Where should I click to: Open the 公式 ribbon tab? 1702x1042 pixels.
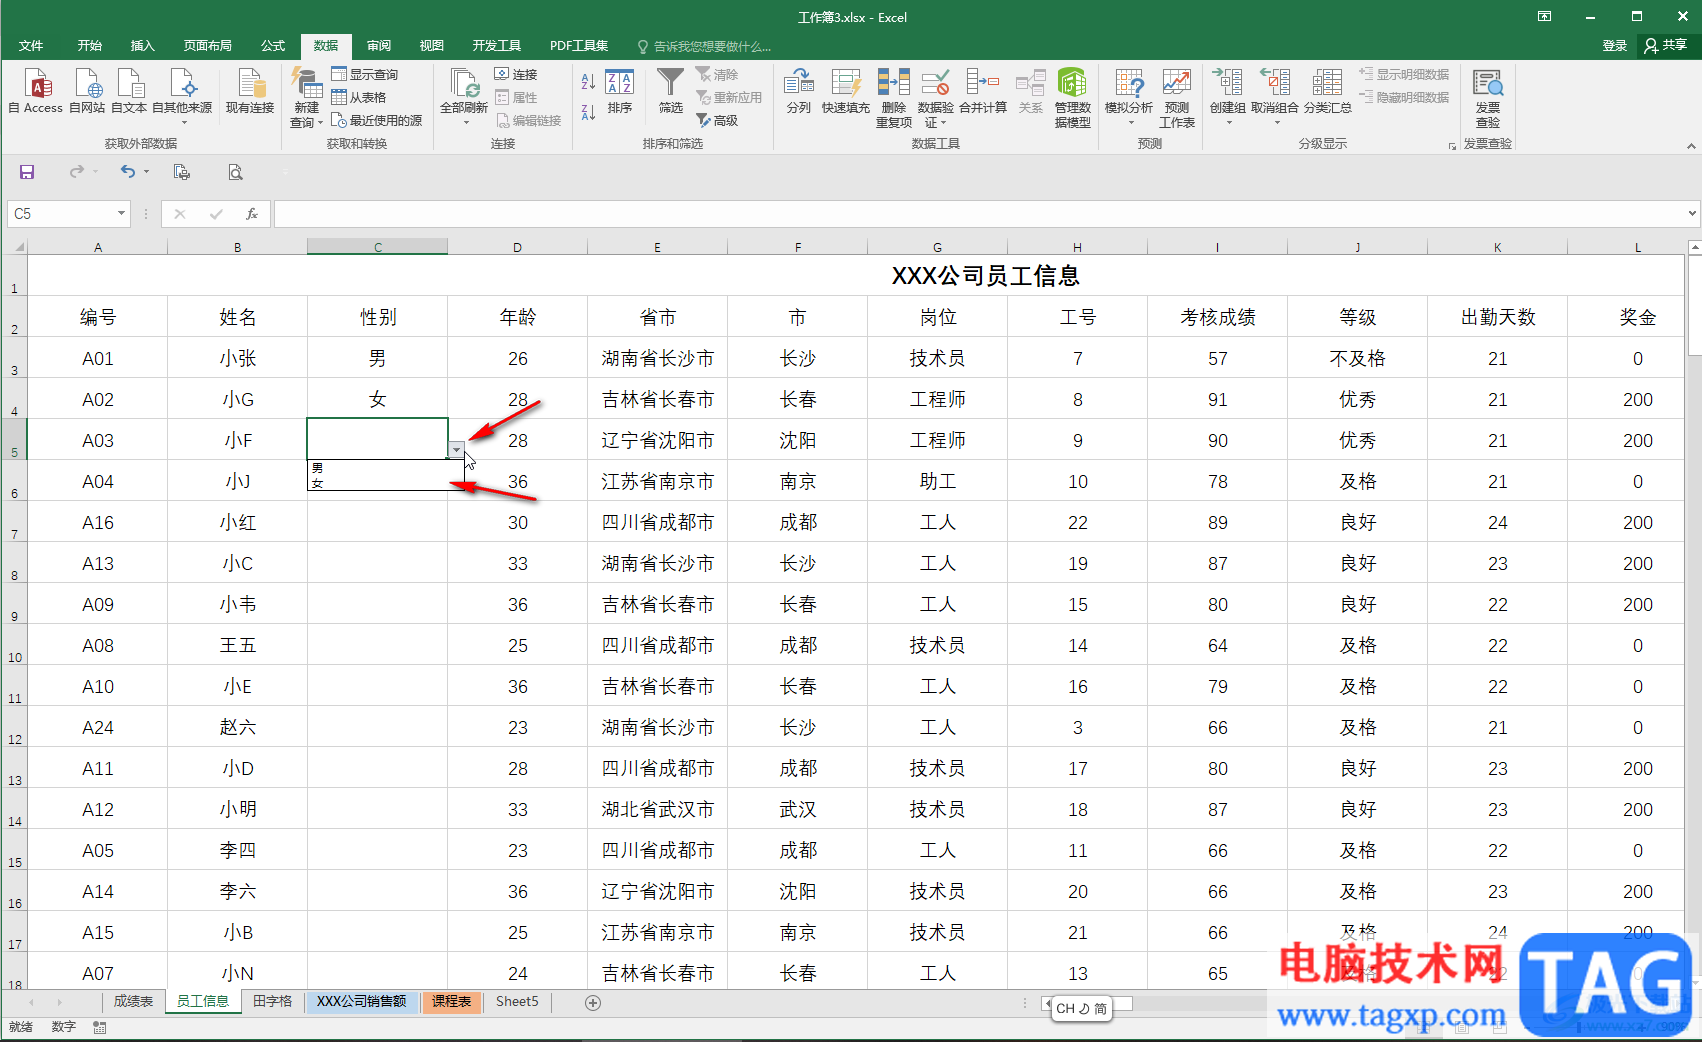coord(273,46)
